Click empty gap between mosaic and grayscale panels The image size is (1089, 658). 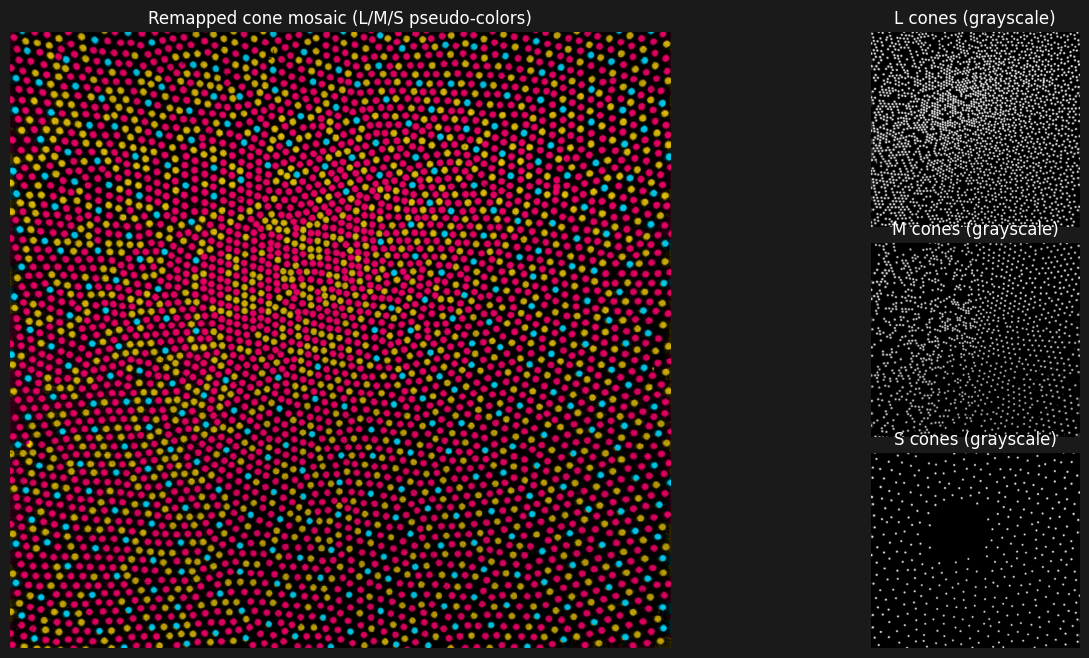point(770,330)
